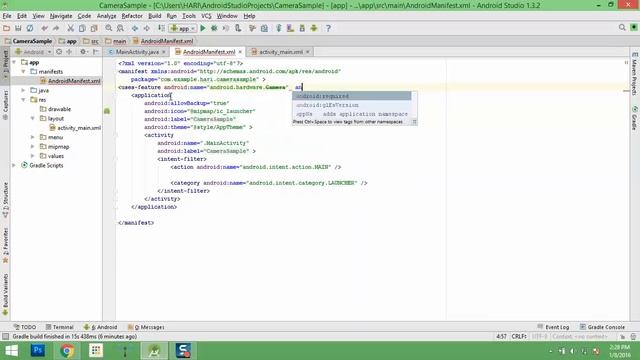Open the File menu
Screen dimensions: 640x360
[x=7, y=16]
